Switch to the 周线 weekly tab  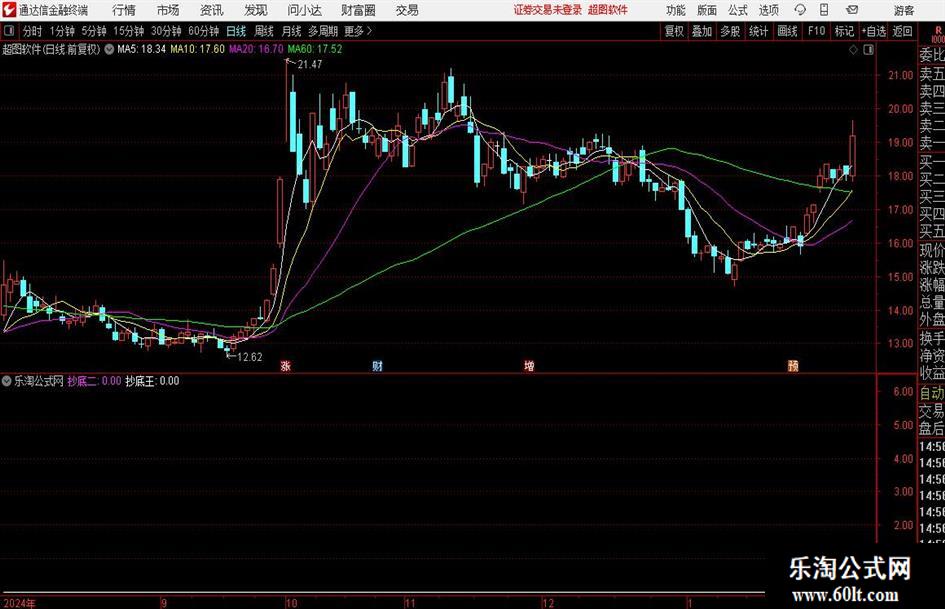[264, 31]
